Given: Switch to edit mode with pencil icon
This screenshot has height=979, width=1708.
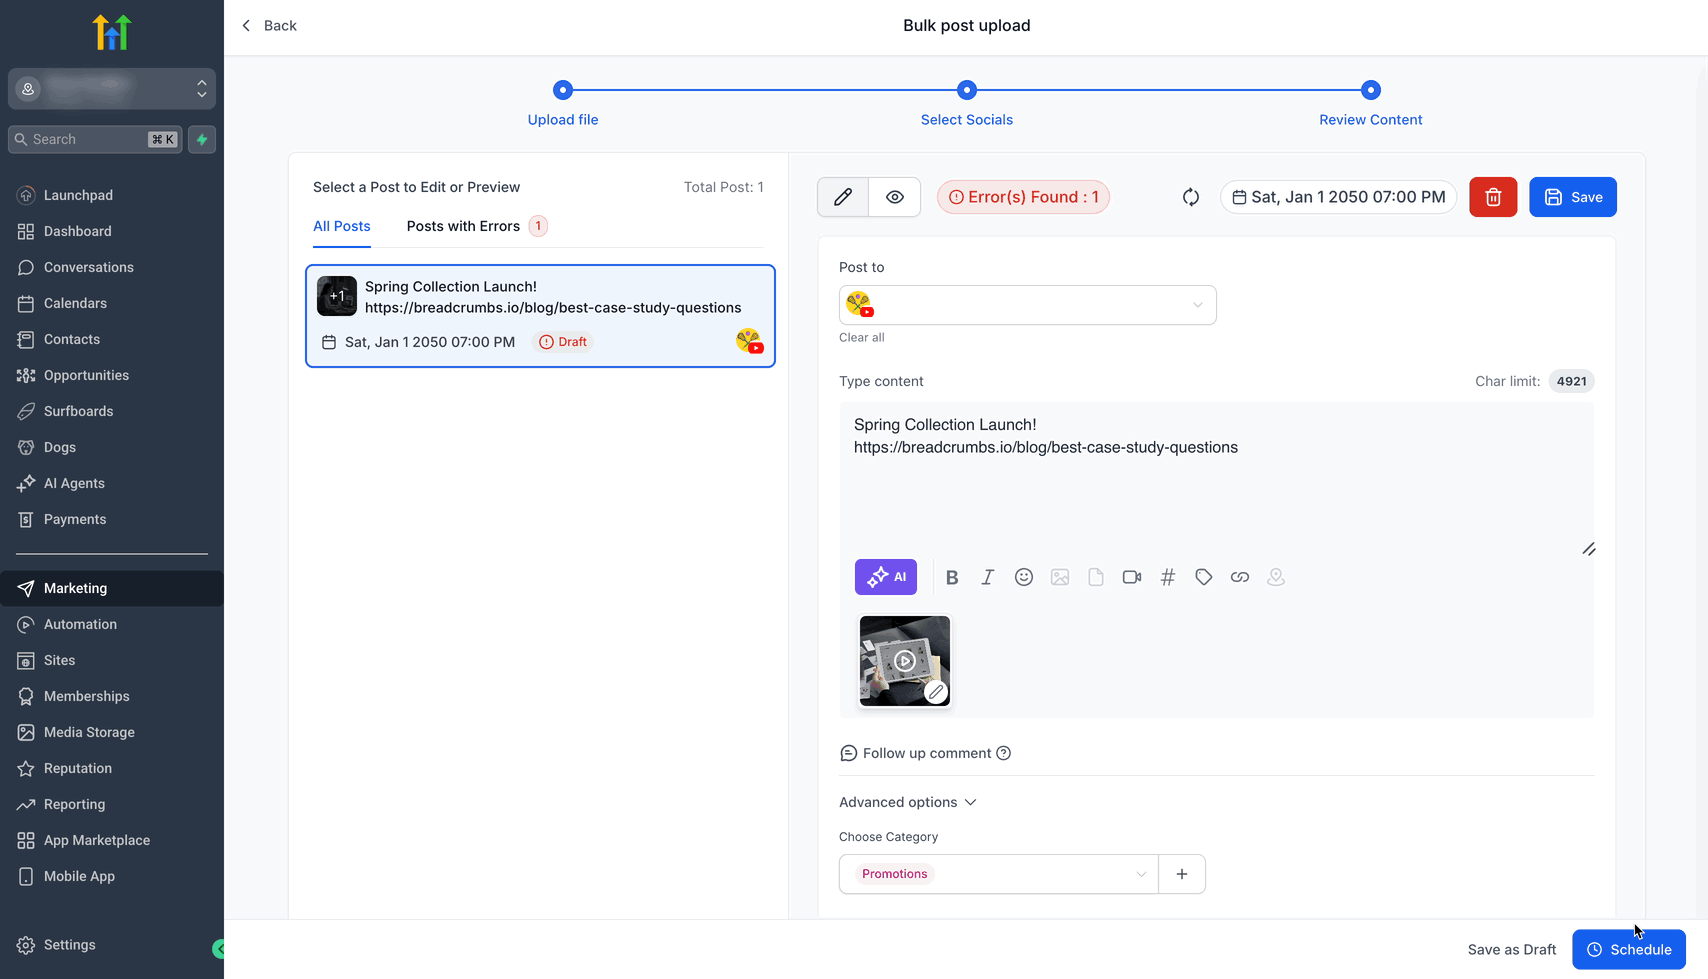Looking at the screenshot, I should pyautogui.click(x=843, y=197).
